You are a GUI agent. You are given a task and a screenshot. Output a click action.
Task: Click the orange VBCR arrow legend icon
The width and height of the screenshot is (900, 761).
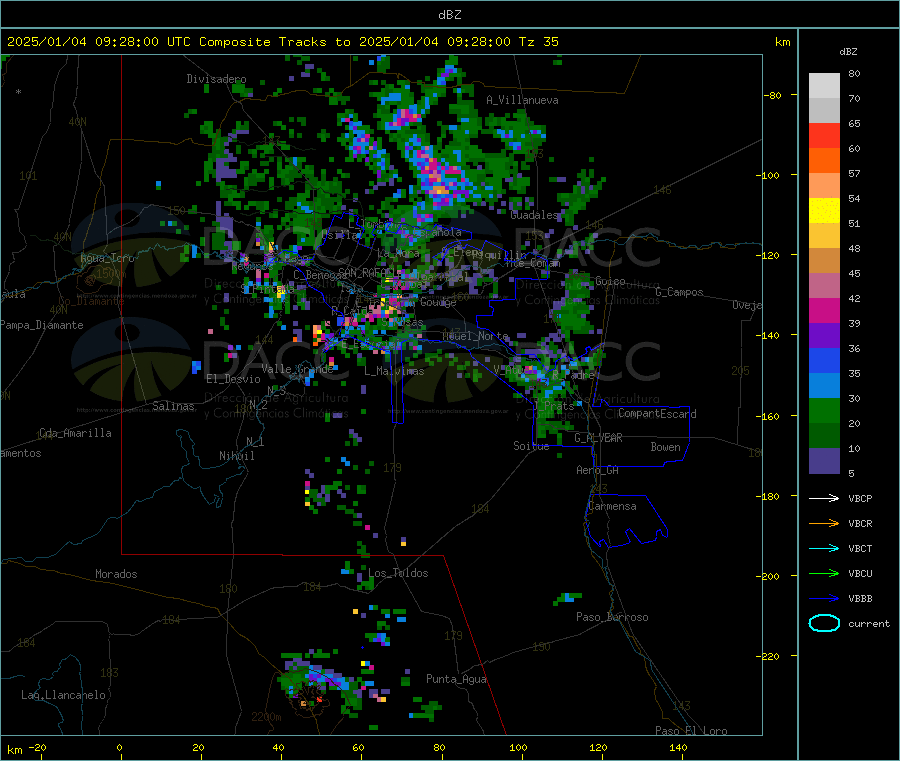824,523
